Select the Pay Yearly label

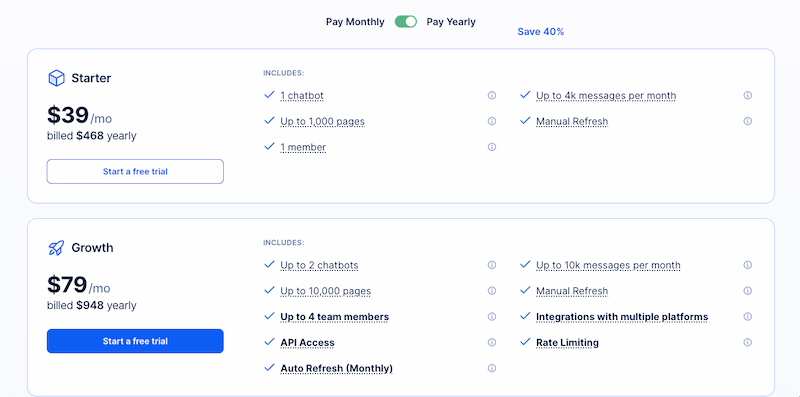tap(451, 22)
